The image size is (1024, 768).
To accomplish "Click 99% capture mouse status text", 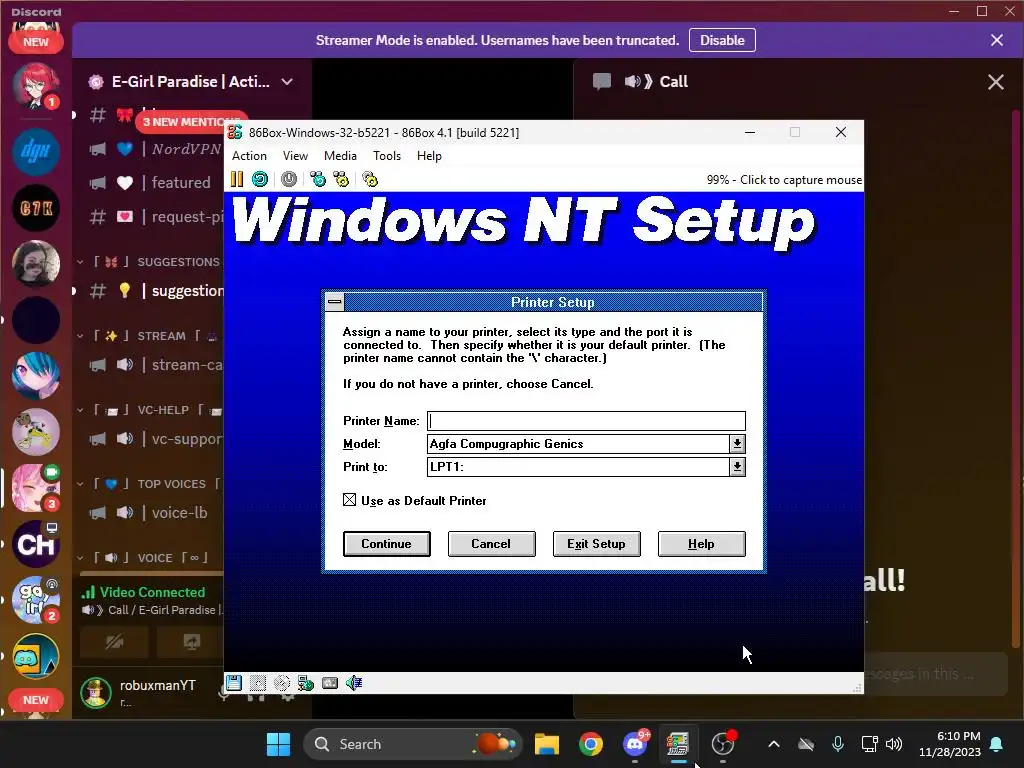I will (784, 180).
